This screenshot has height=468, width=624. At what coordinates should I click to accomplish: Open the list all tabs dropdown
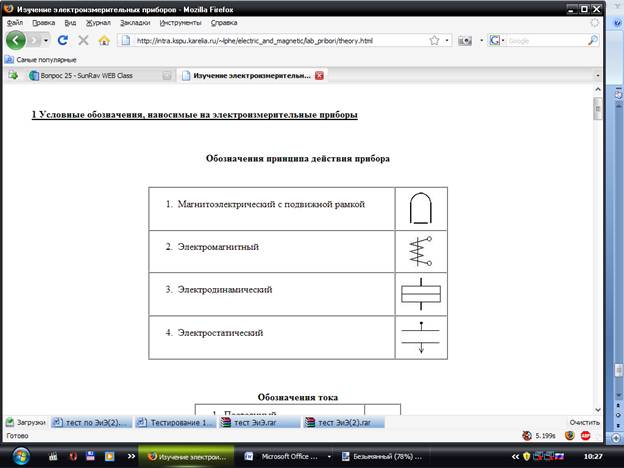click(597, 75)
